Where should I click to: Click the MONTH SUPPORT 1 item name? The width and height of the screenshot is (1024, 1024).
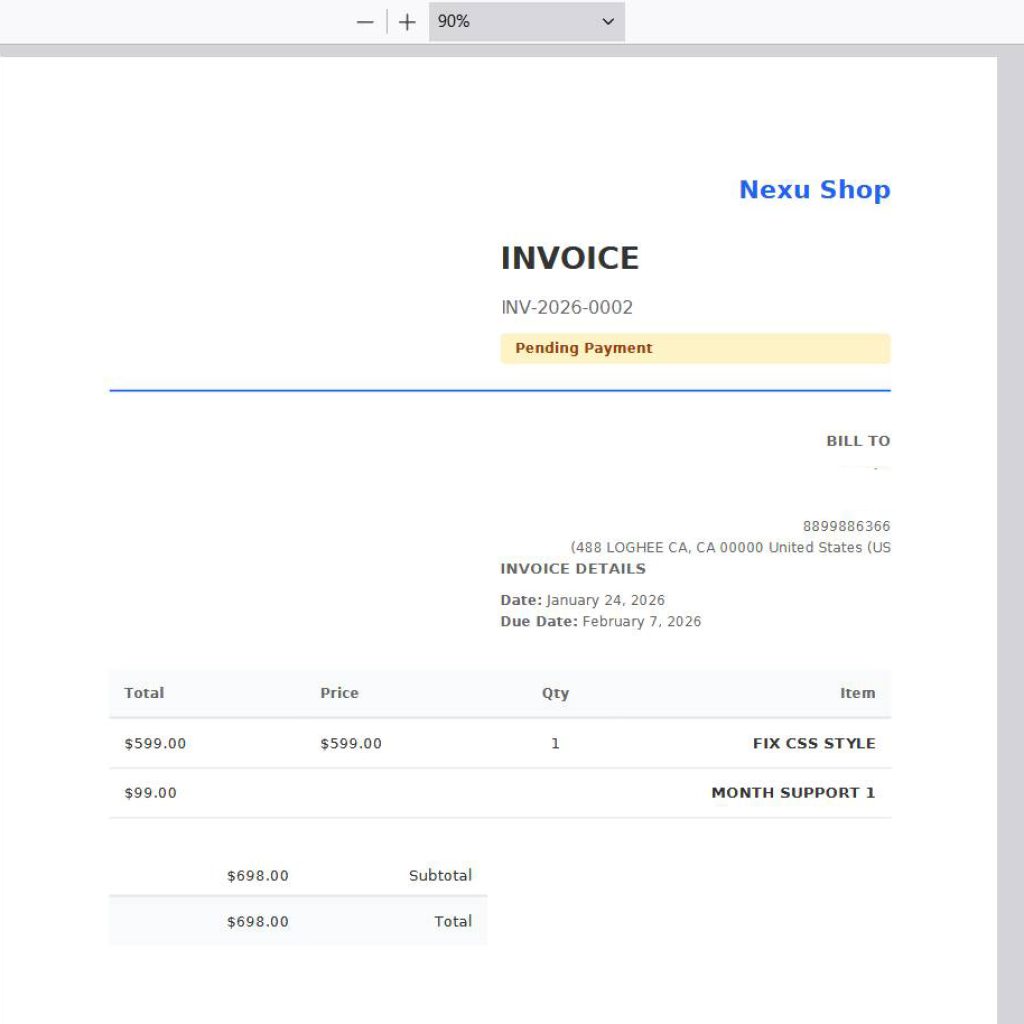pos(793,793)
